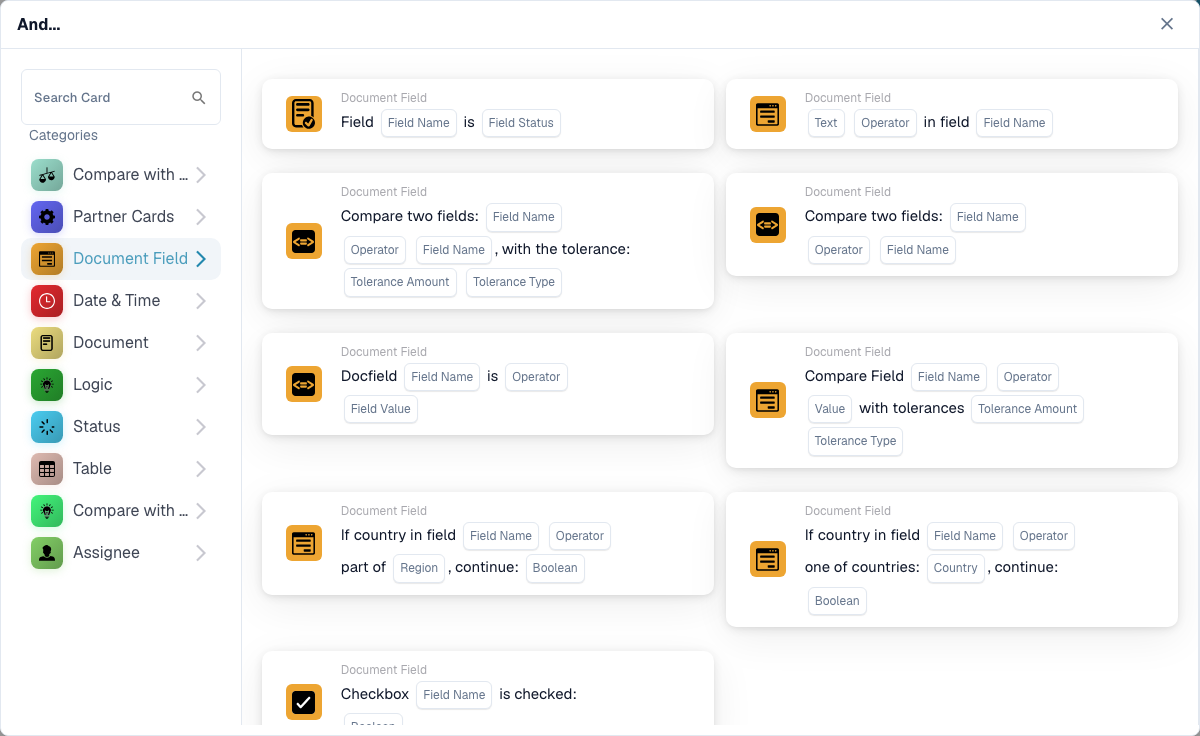Click the Country chip in countries card
The image size is (1200, 736).
point(956,568)
